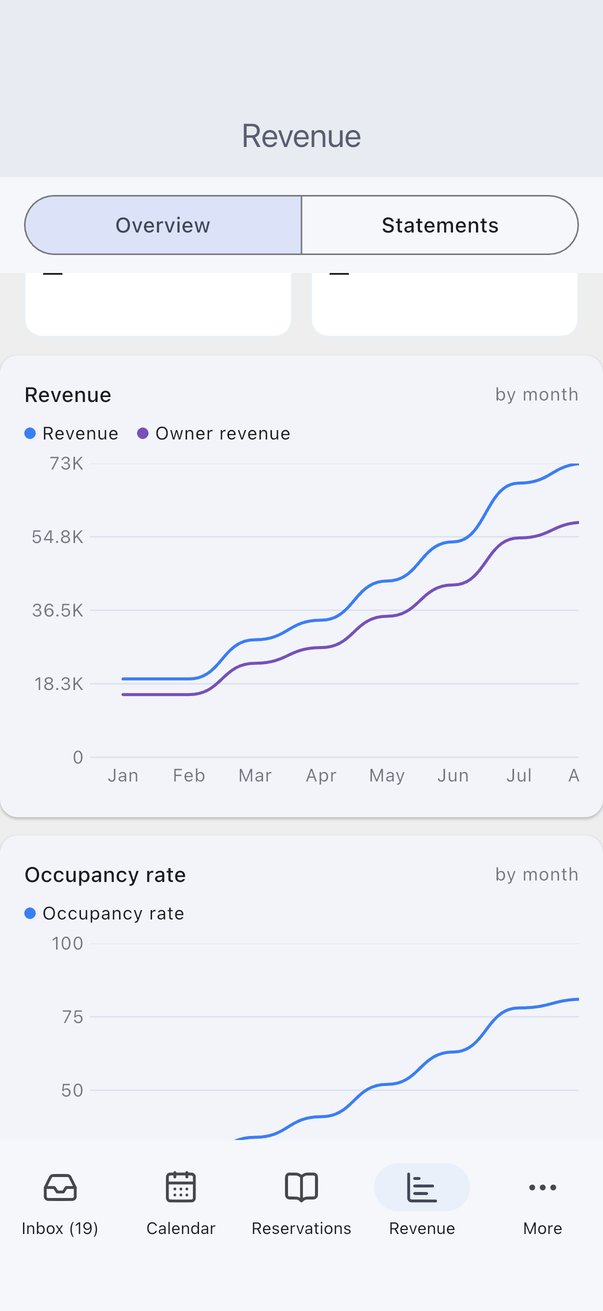This screenshot has width=603, height=1311.
Task: Switch to the Statements tab
Action: click(440, 225)
